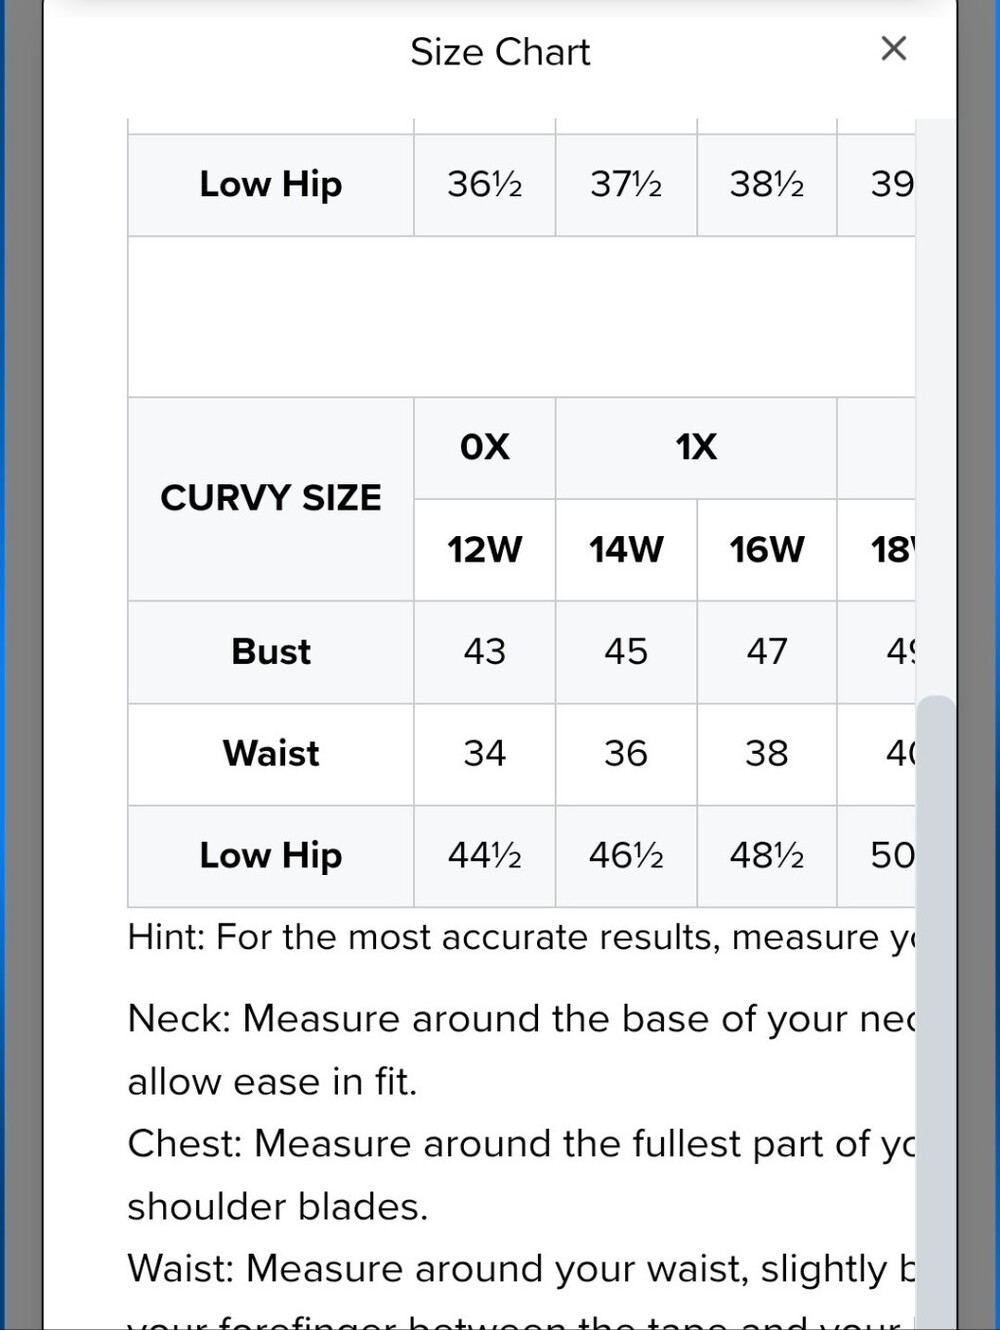Close the Size Chart dialog
The width and height of the screenshot is (1000, 1330).
pyautogui.click(x=893, y=48)
